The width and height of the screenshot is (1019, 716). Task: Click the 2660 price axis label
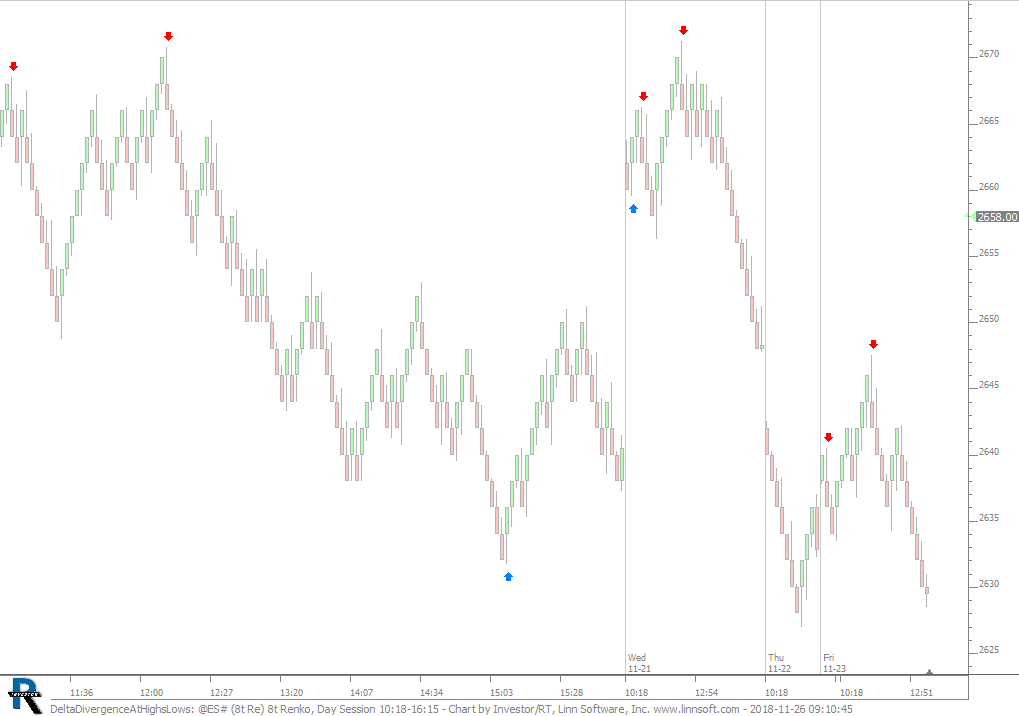(989, 187)
